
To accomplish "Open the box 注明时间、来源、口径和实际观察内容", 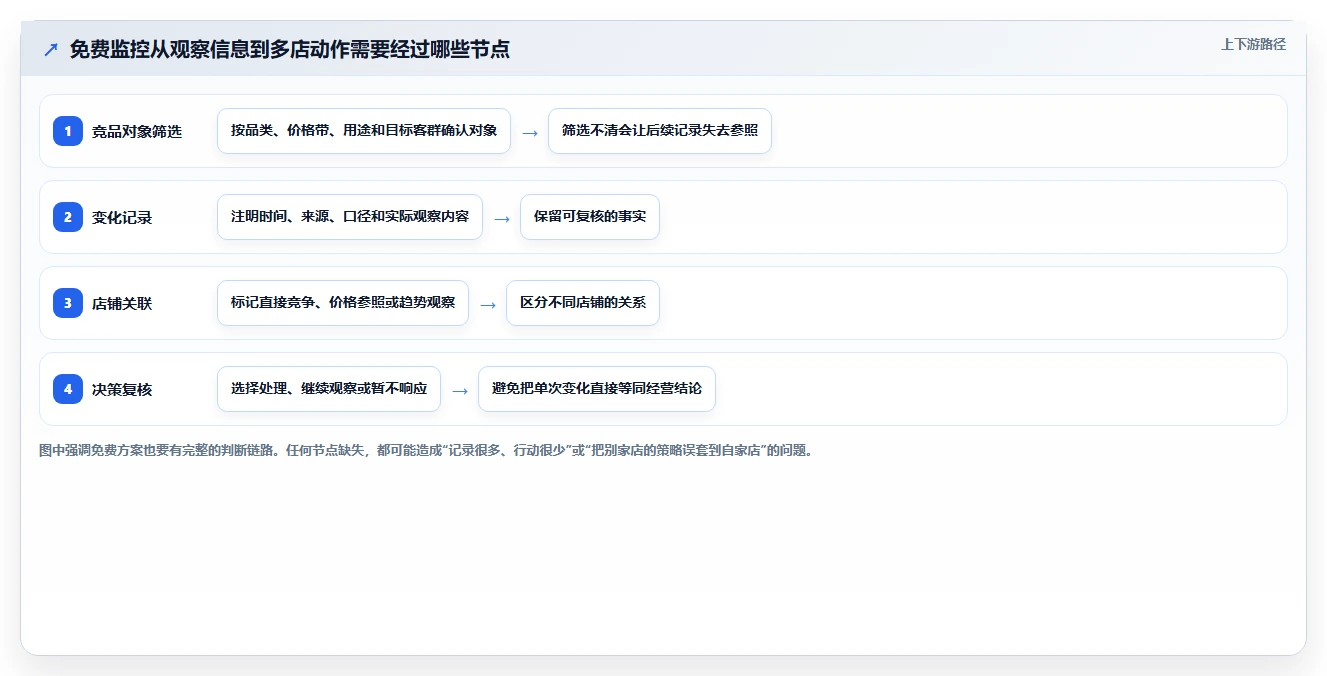I will coord(350,217).
